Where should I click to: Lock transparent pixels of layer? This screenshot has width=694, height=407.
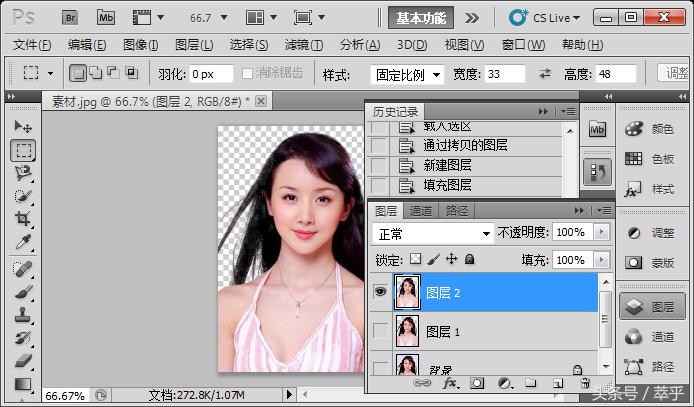415,259
